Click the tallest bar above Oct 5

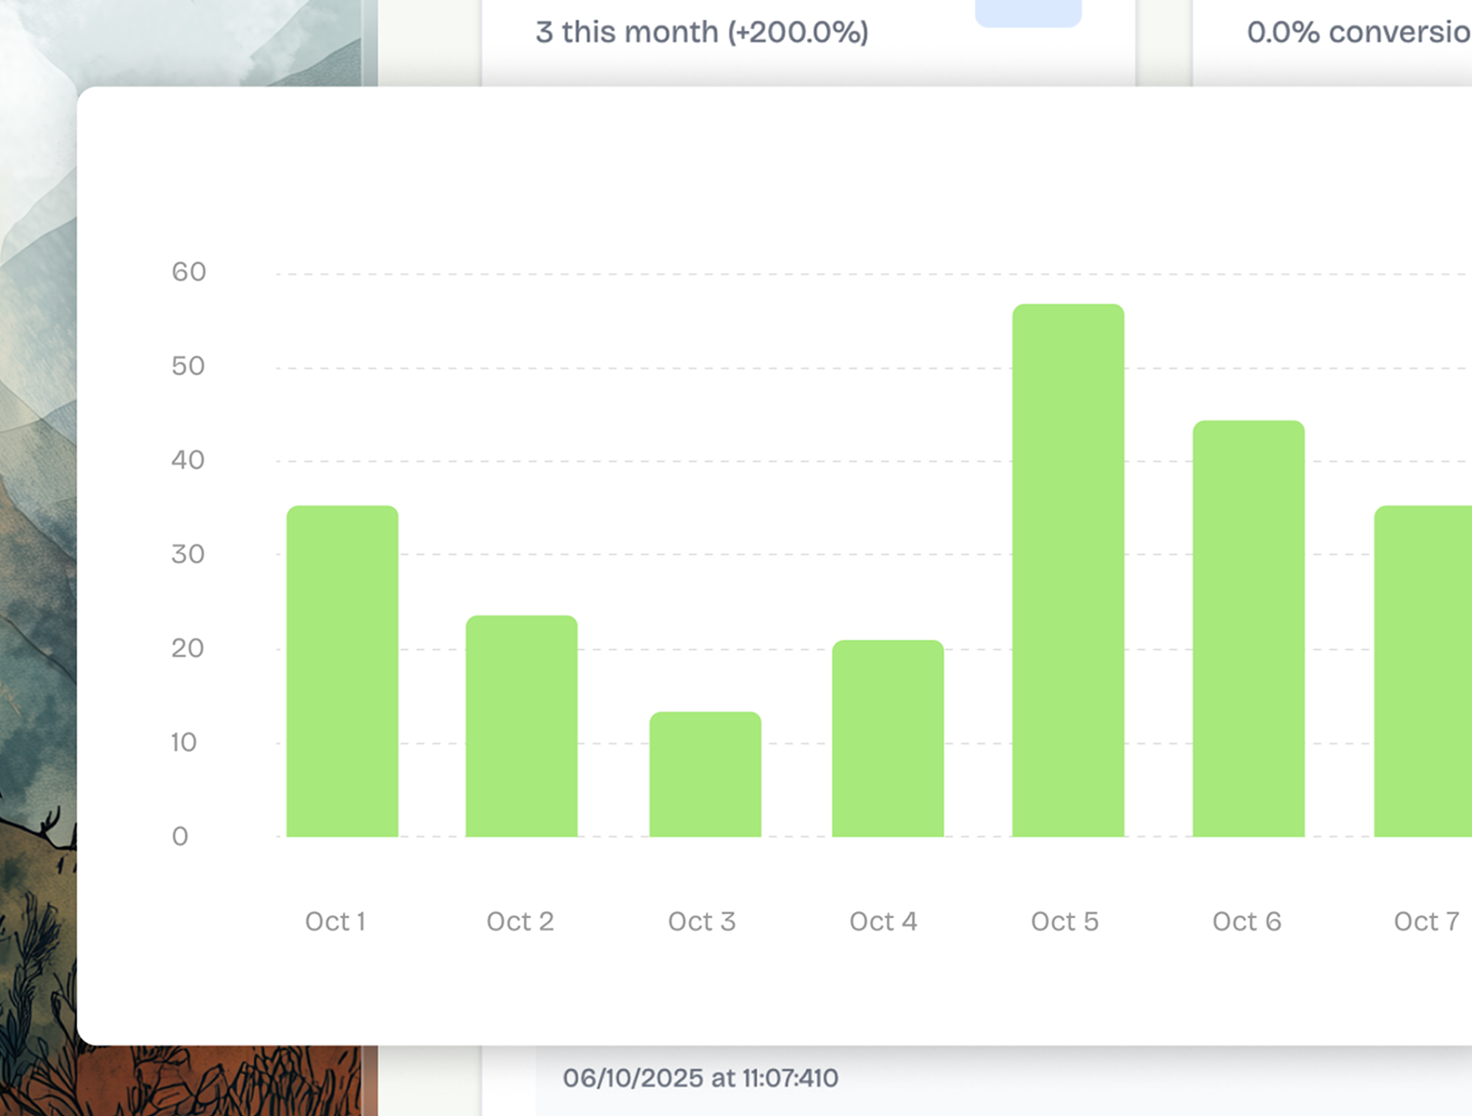point(1068,570)
